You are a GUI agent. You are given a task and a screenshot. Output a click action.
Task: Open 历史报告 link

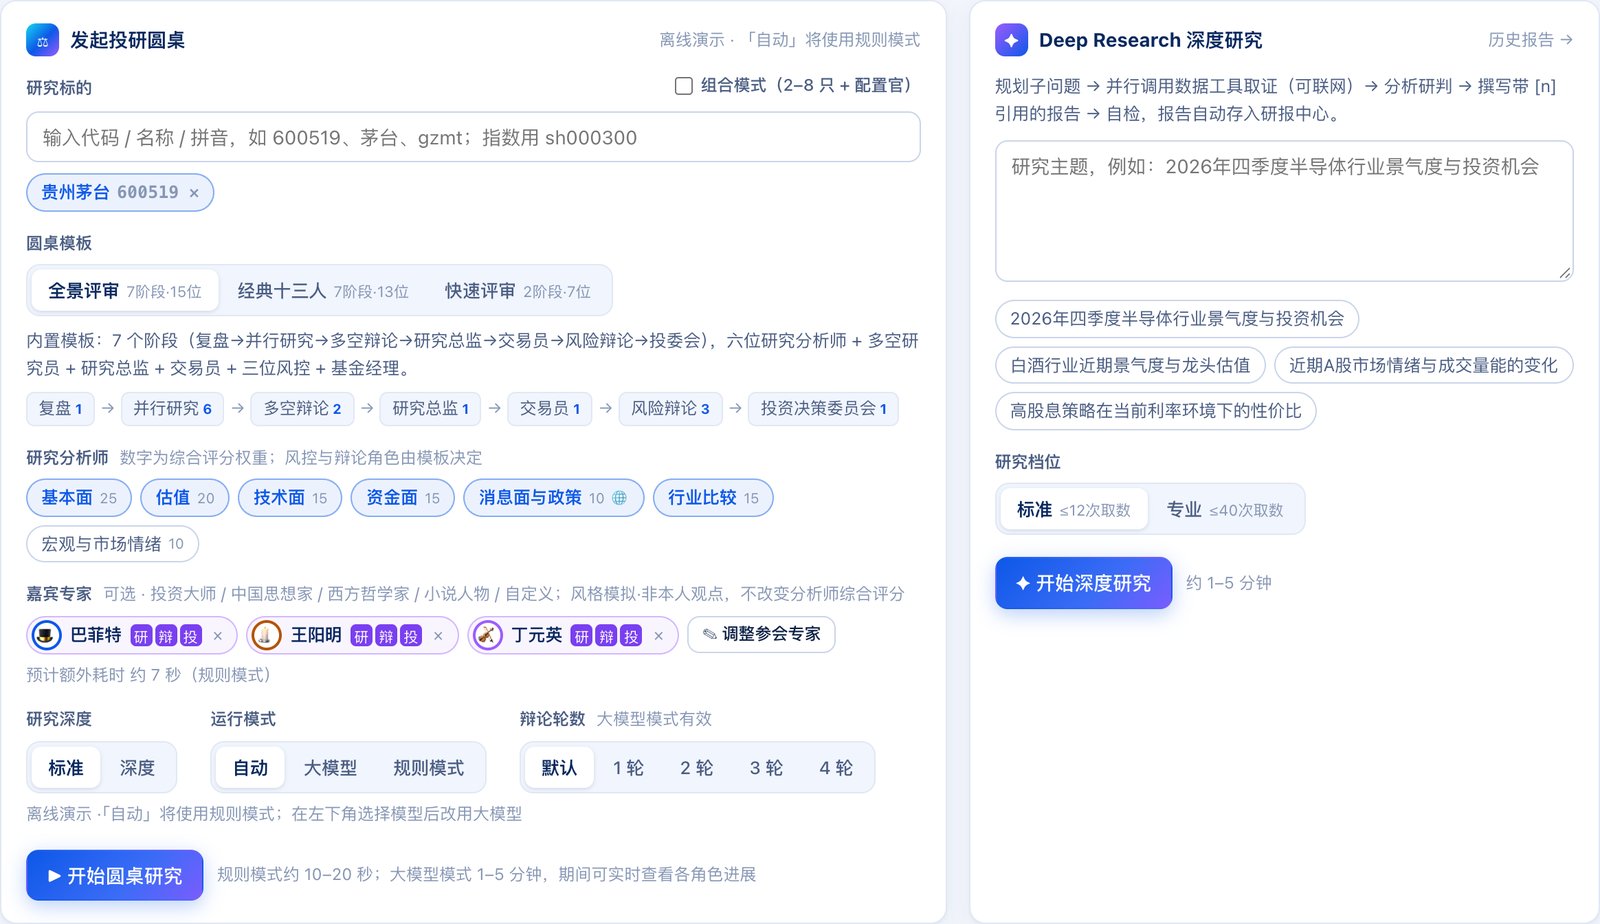pyautogui.click(x=1530, y=40)
